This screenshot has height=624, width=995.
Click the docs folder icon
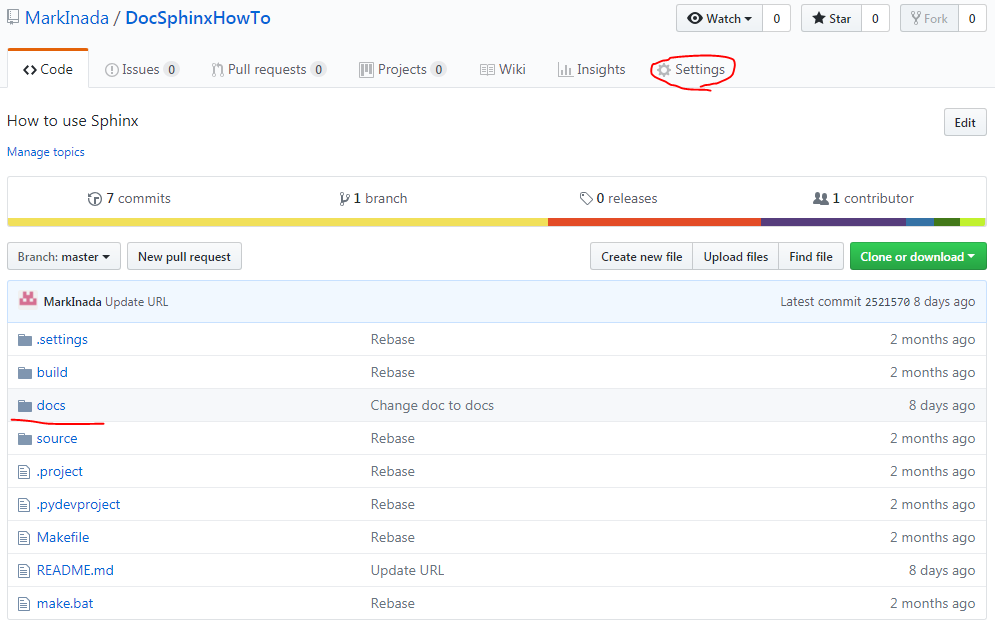click(x=25, y=406)
